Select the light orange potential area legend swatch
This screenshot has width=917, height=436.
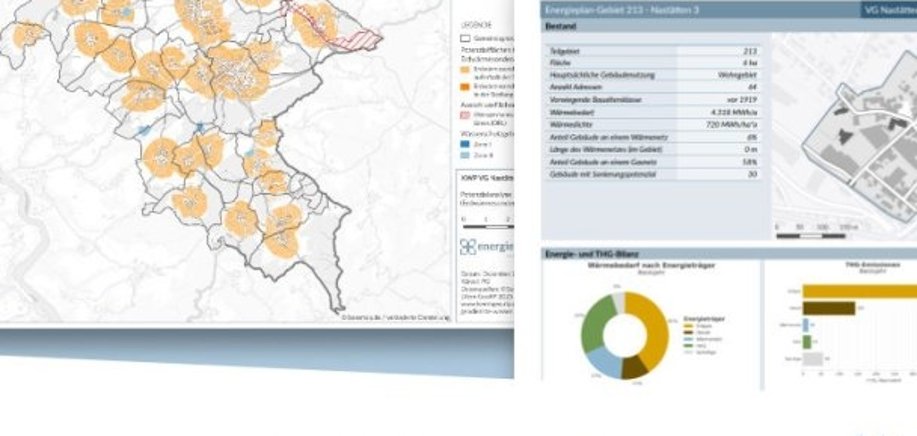pyautogui.click(x=467, y=65)
